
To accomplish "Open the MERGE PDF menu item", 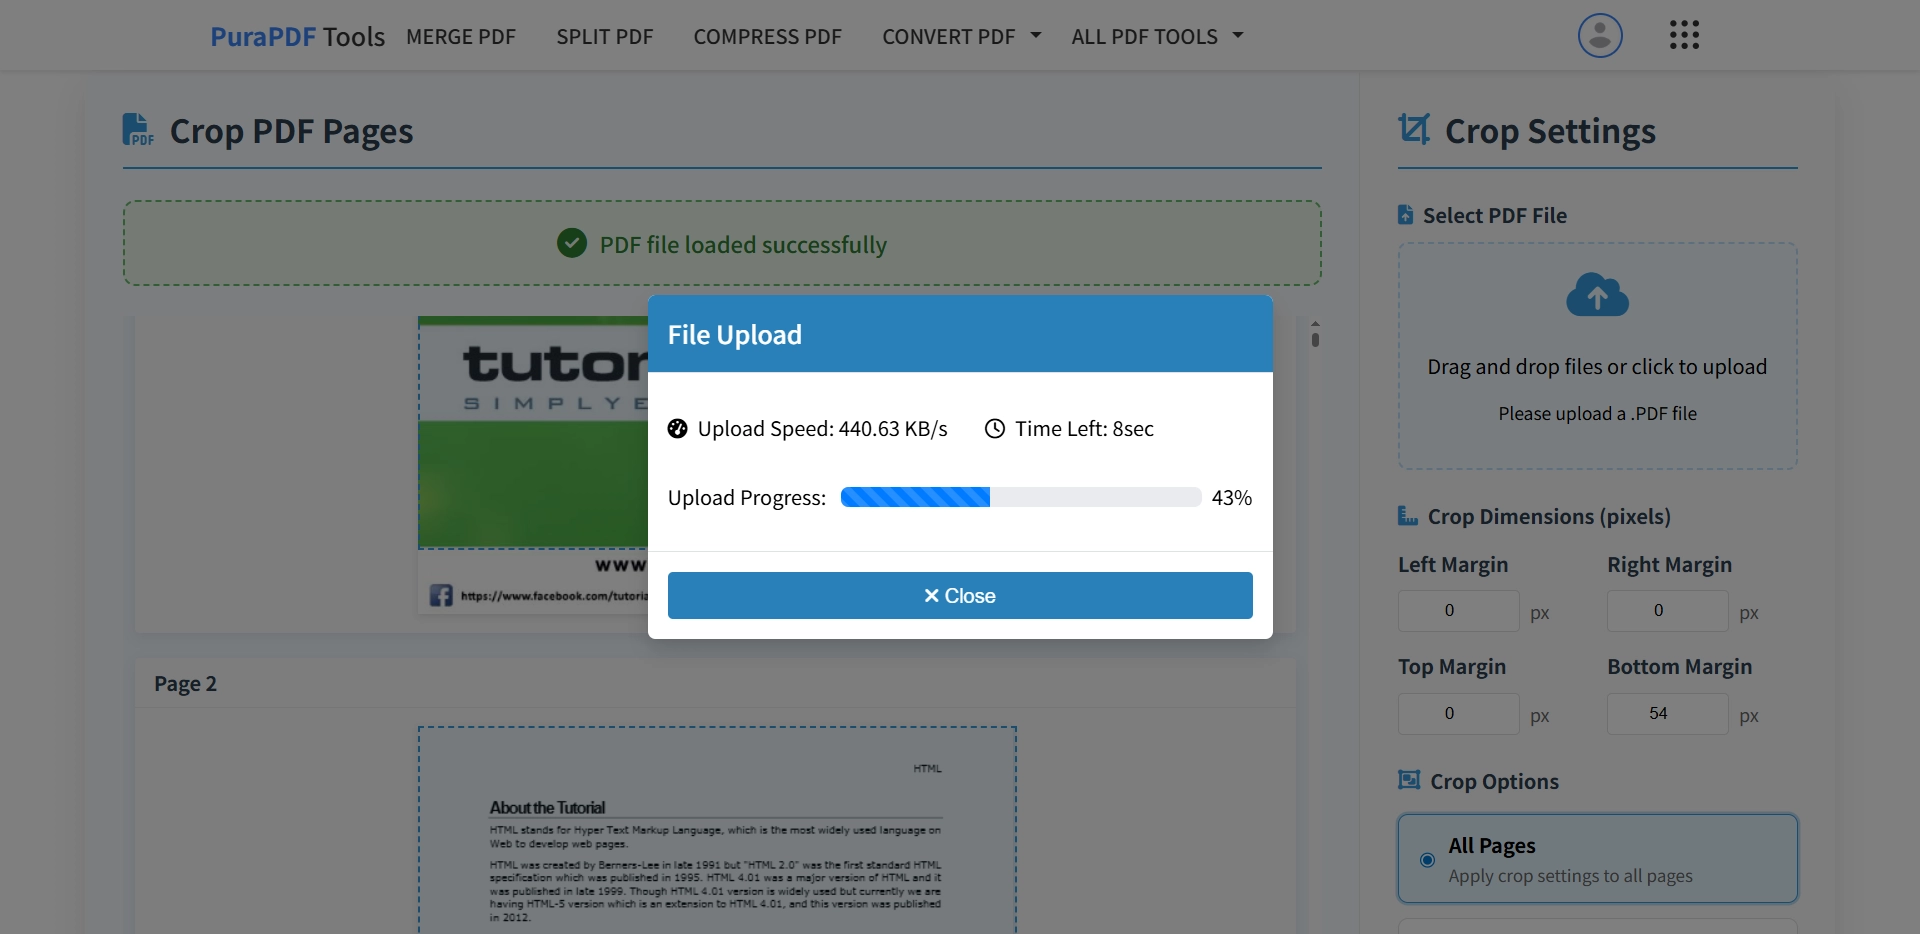I will [x=461, y=36].
